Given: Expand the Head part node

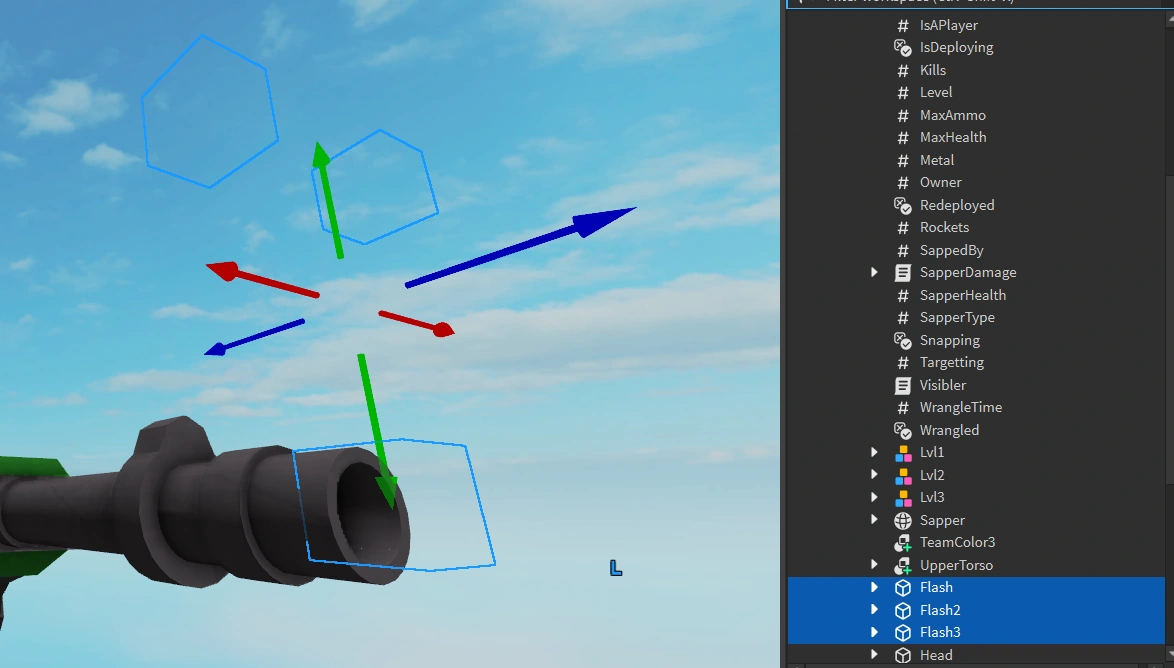Looking at the screenshot, I should (874, 655).
